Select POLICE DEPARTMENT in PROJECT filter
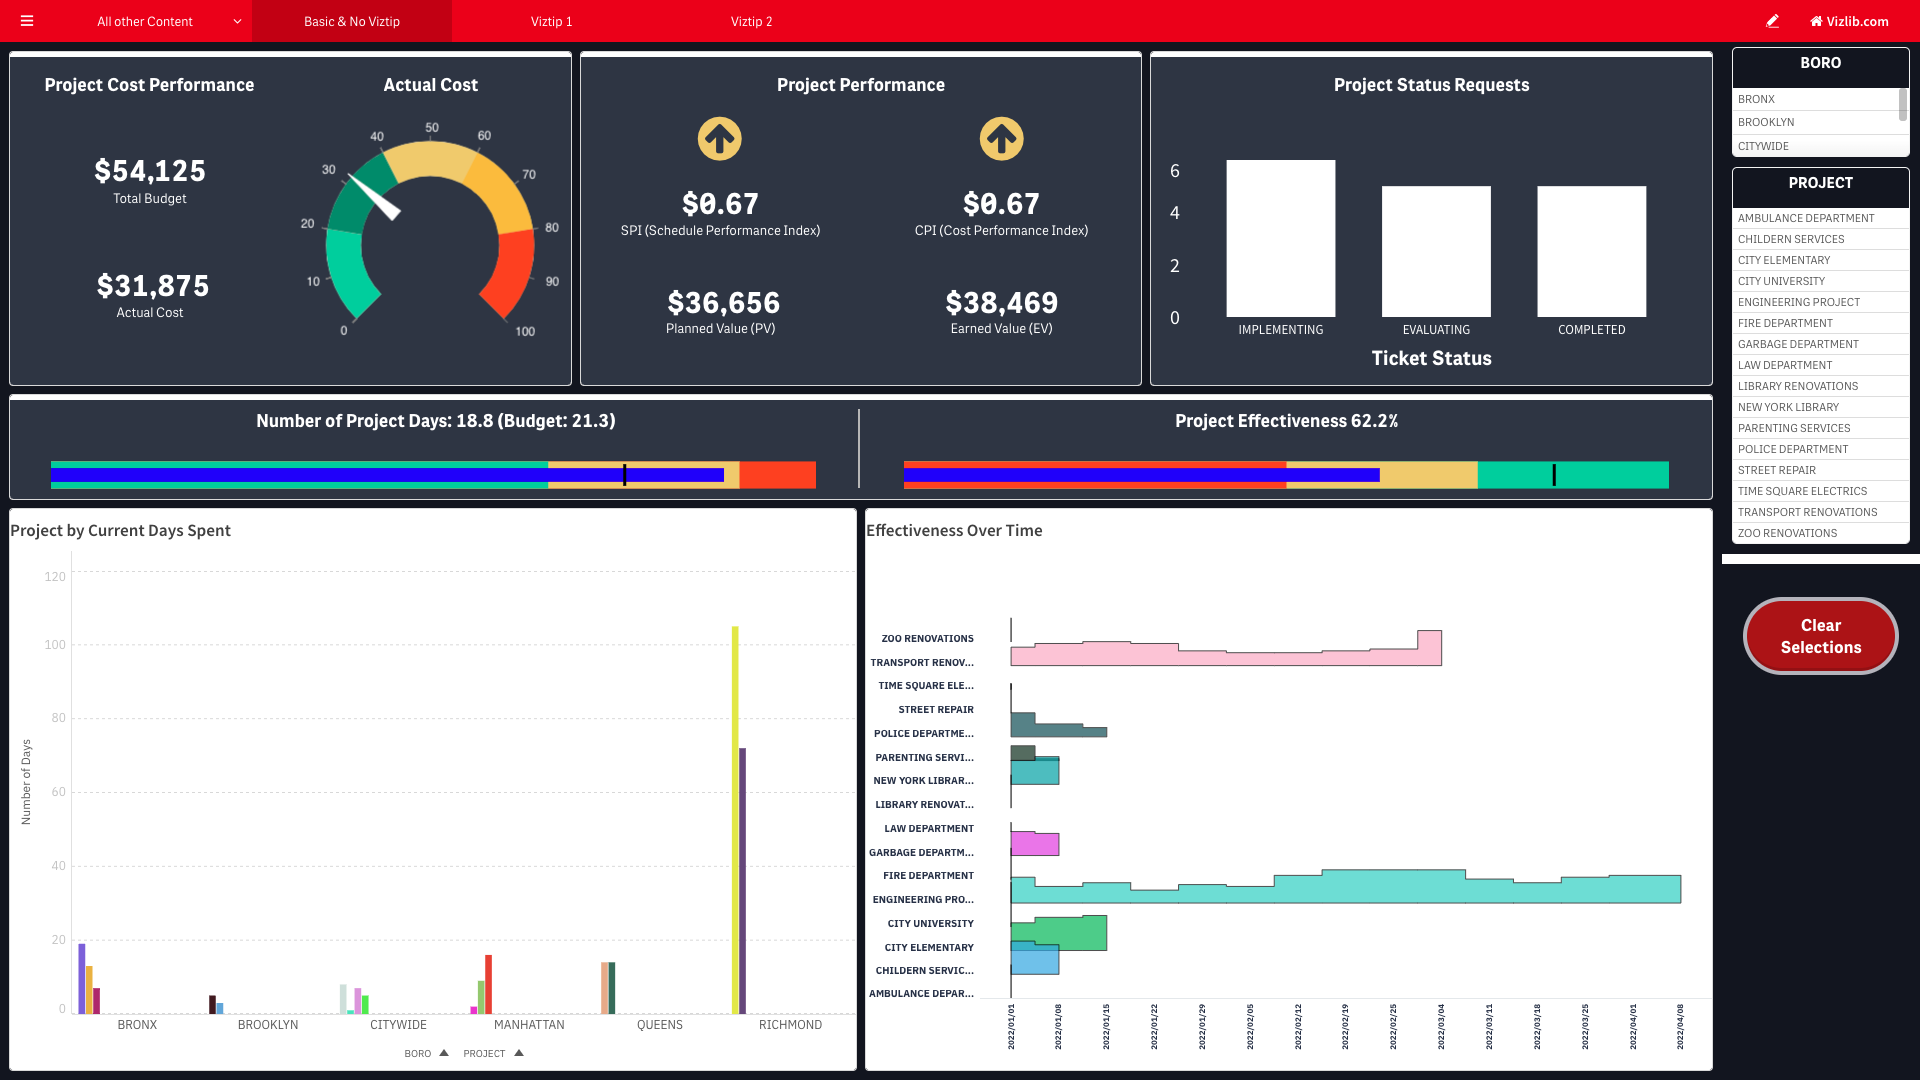The height and width of the screenshot is (1080, 1920). [x=1820, y=449]
